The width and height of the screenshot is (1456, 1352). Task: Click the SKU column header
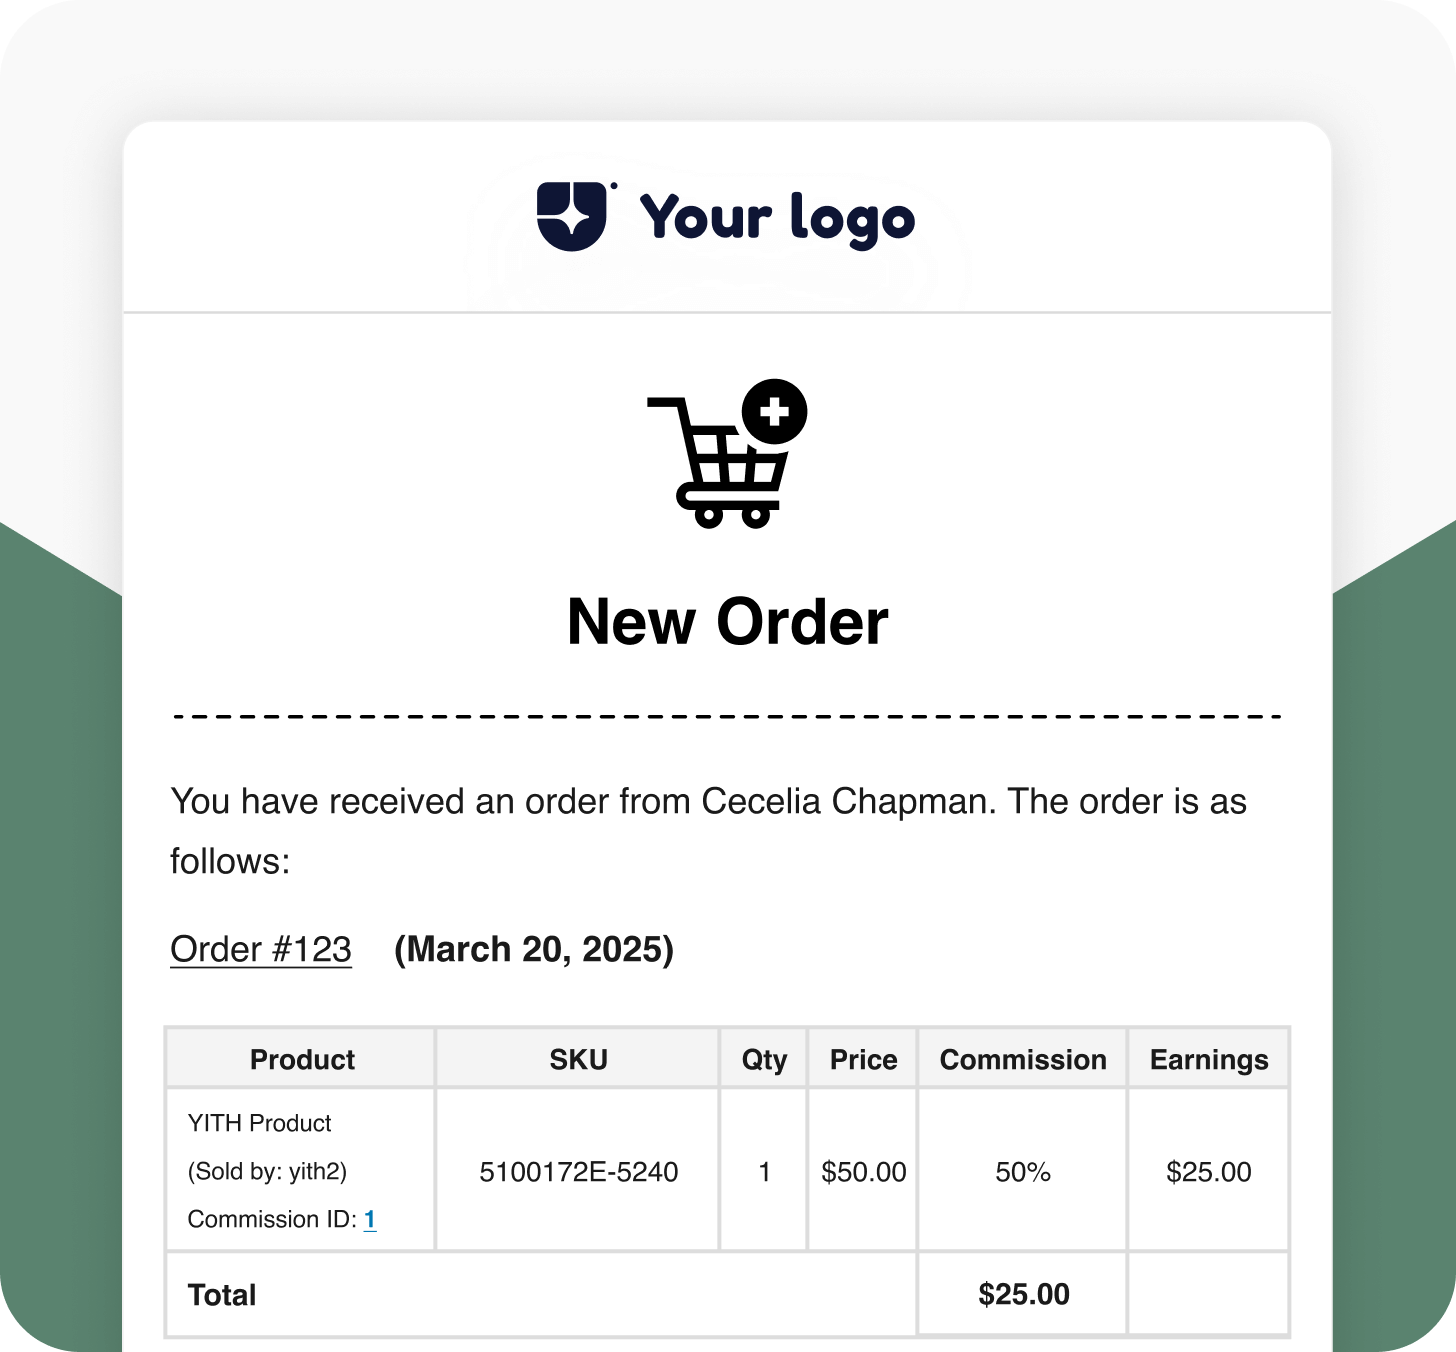[578, 1059]
